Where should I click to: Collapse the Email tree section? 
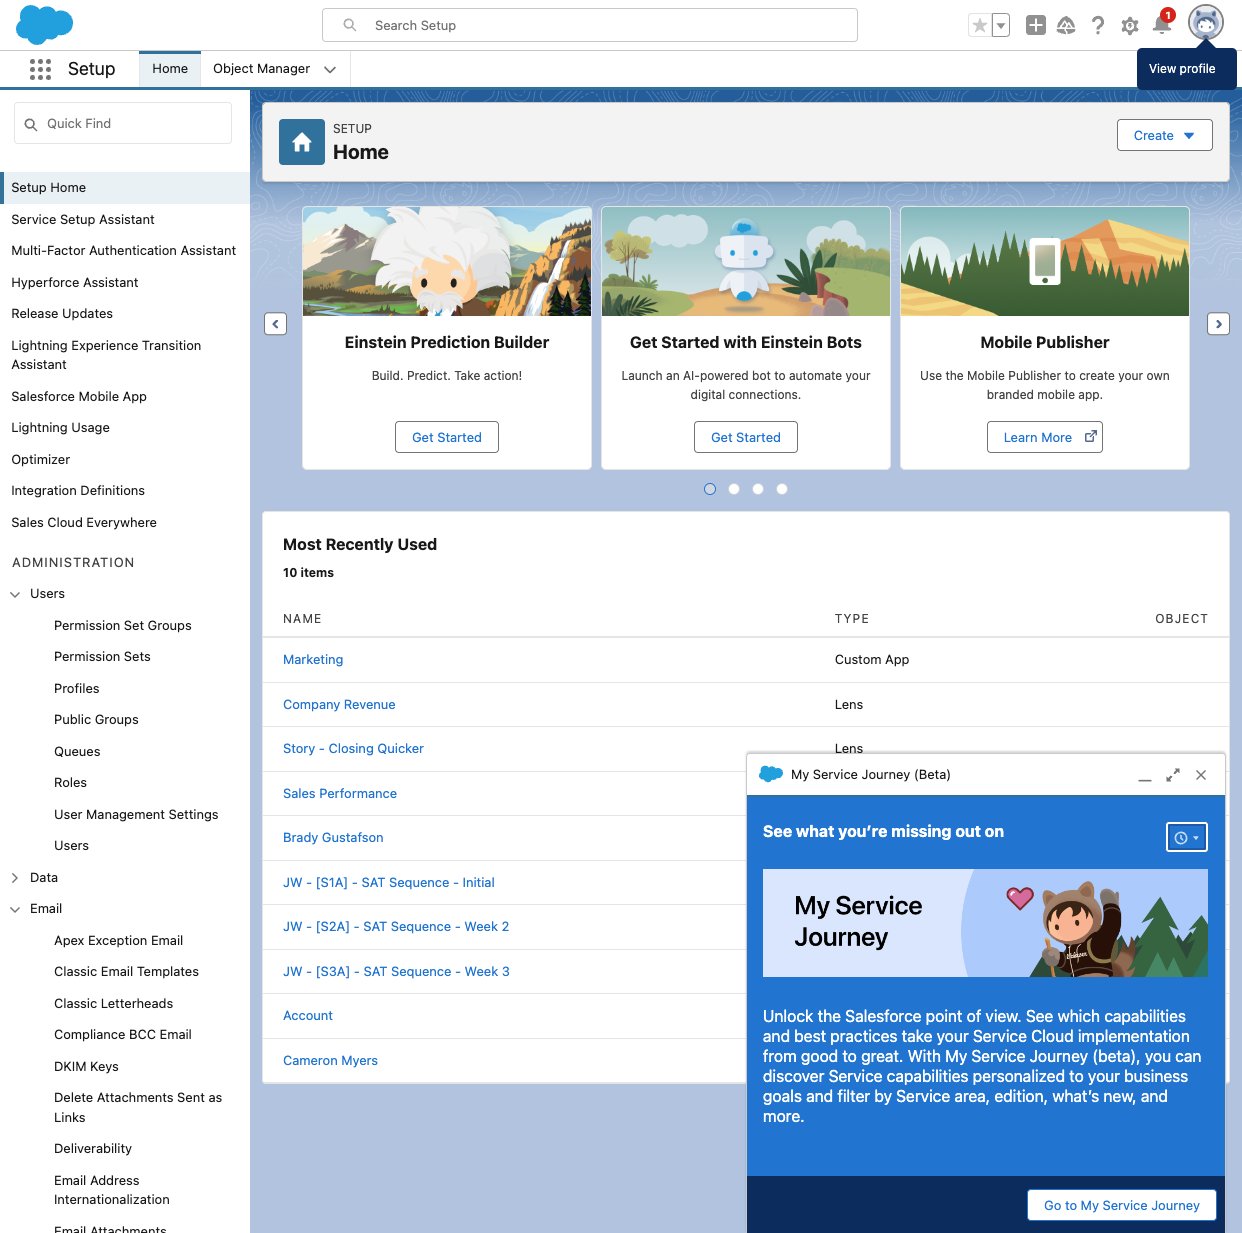click(x=15, y=909)
